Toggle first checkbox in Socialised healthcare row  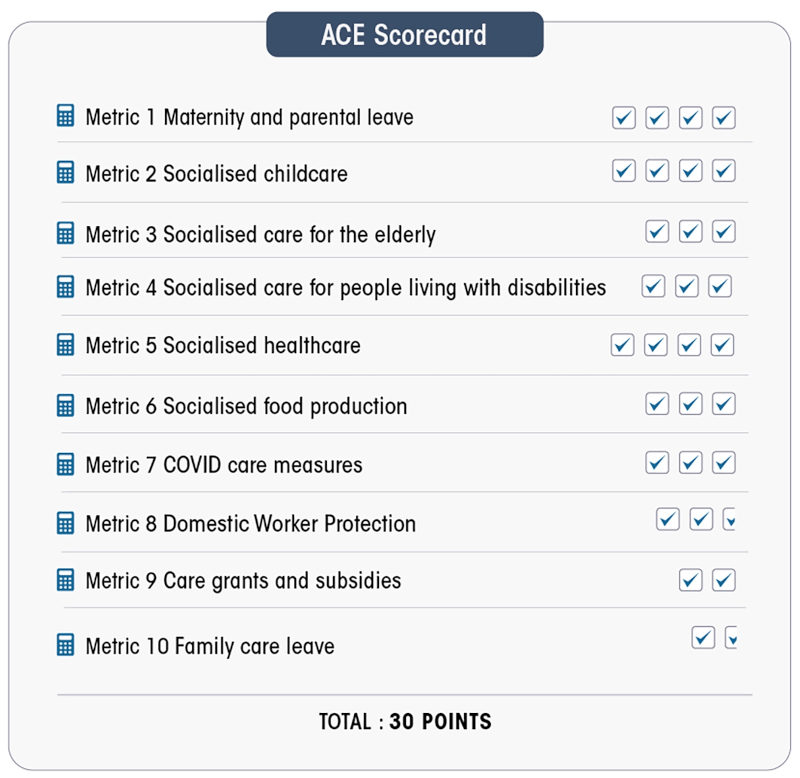(622, 345)
